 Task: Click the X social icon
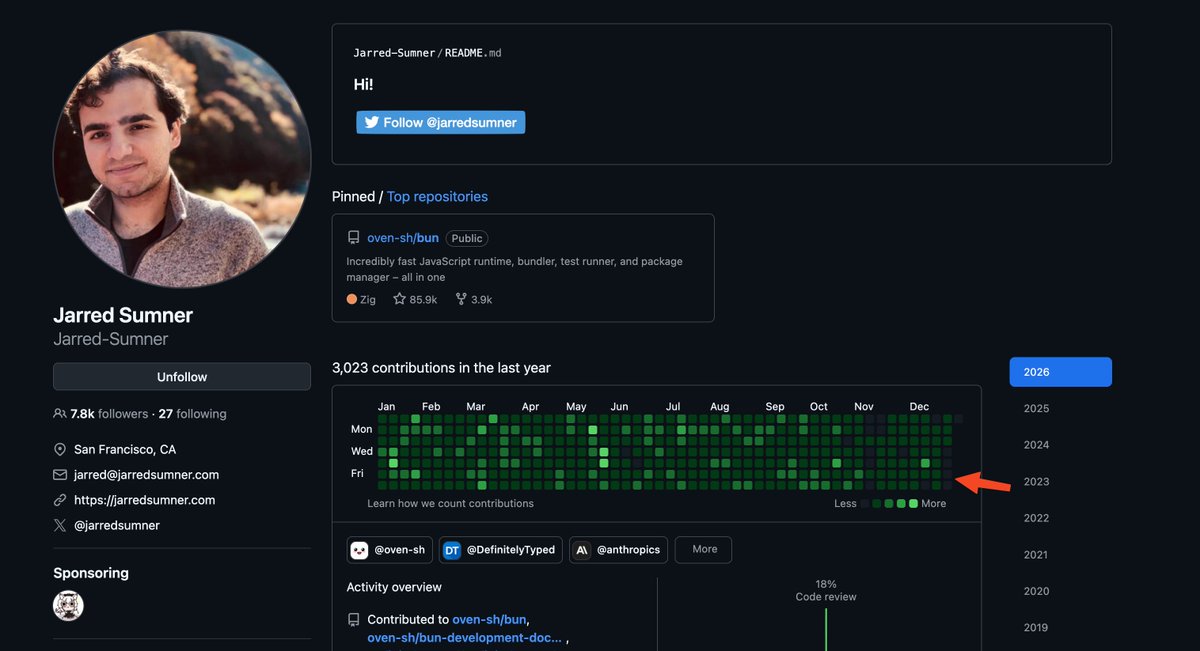tap(60, 526)
